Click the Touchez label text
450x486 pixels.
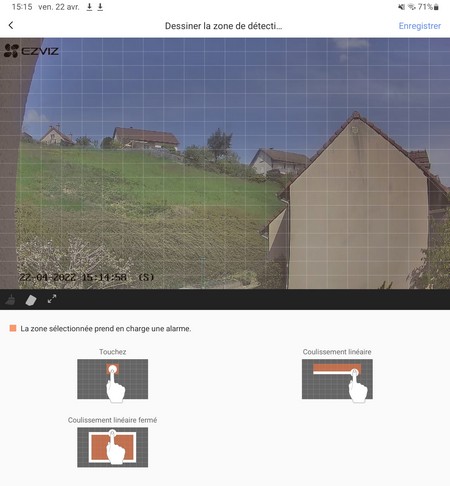tap(113, 352)
